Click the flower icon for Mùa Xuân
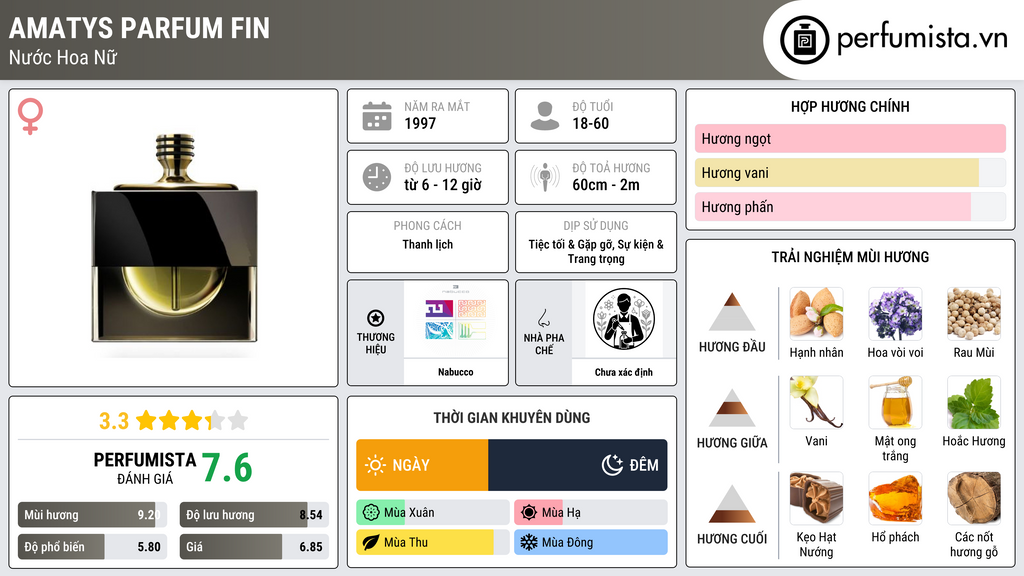Viewport: 1024px width, 576px height. [x=371, y=513]
